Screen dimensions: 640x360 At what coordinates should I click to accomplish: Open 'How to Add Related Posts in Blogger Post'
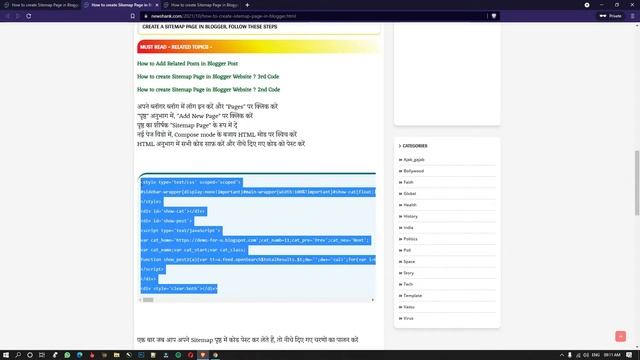point(187,64)
